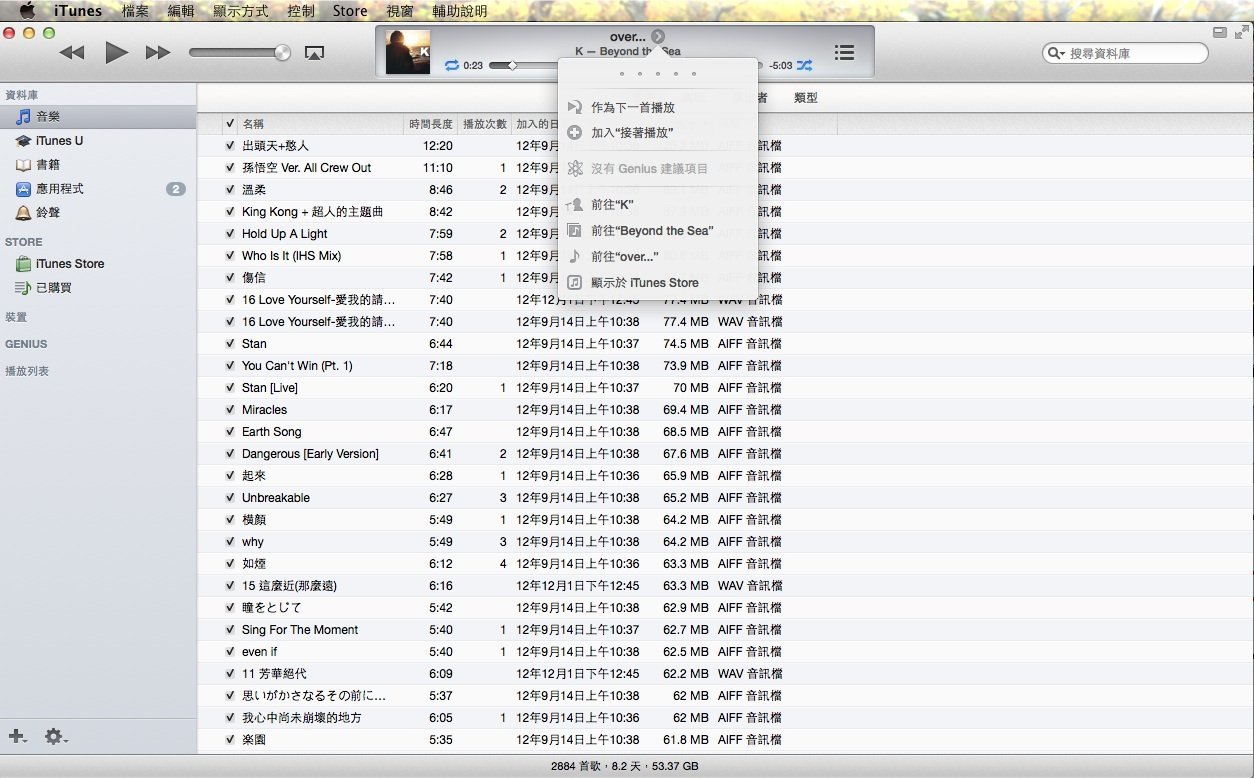Open the search field magnifier dropdown
1254x778 pixels.
point(1056,54)
